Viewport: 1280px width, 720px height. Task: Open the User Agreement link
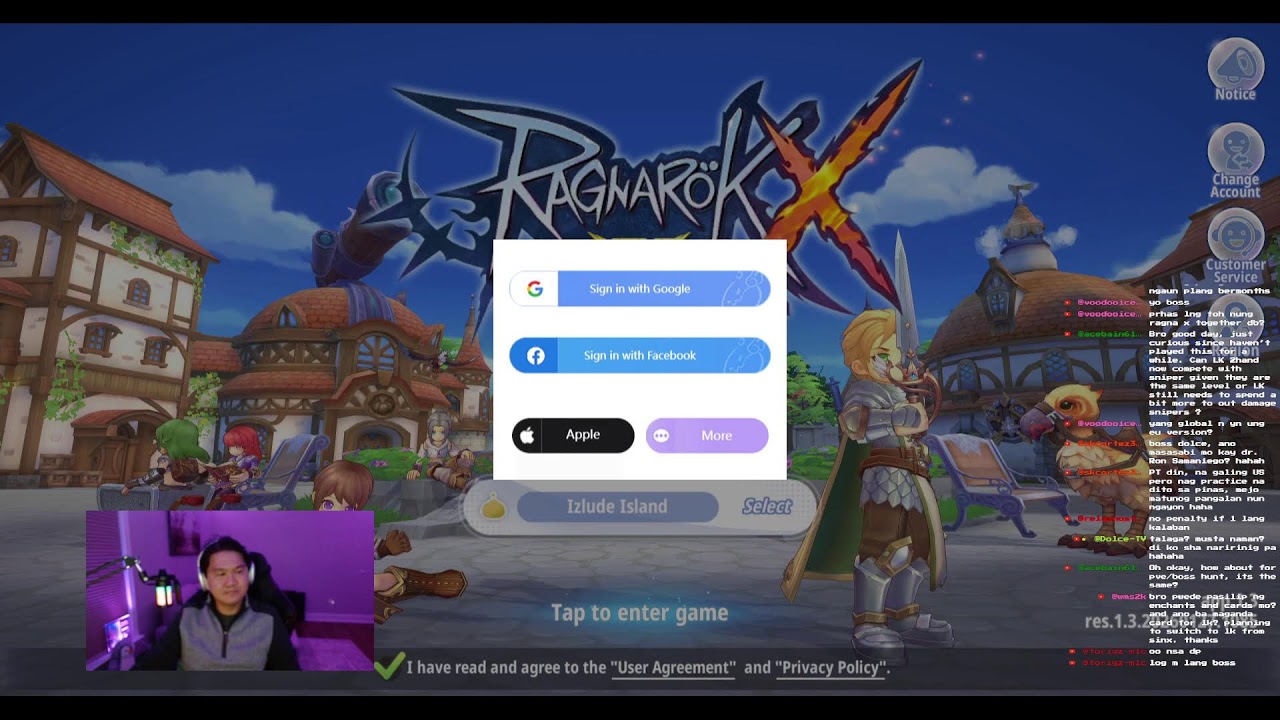[673, 668]
